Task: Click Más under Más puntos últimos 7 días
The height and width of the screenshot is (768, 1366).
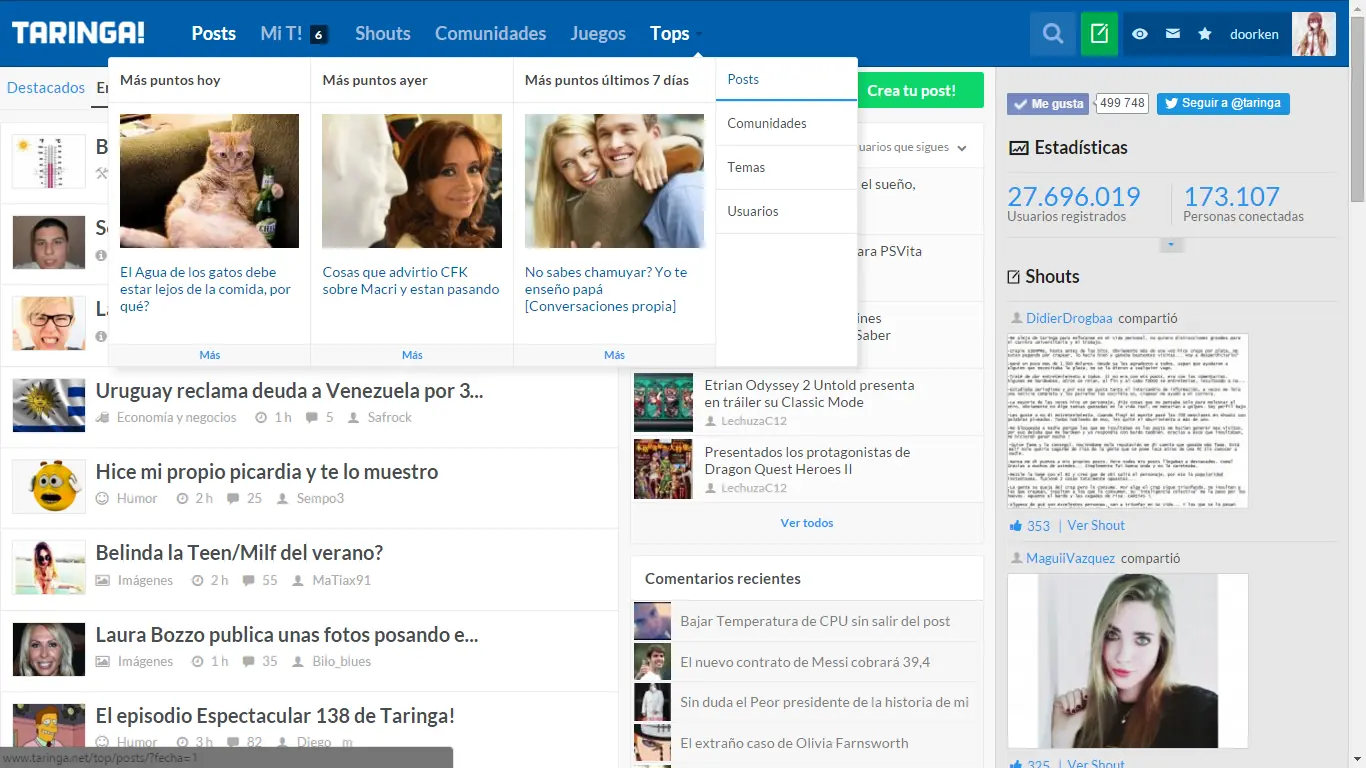Action: pyautogui.click(x=615, y=355)
